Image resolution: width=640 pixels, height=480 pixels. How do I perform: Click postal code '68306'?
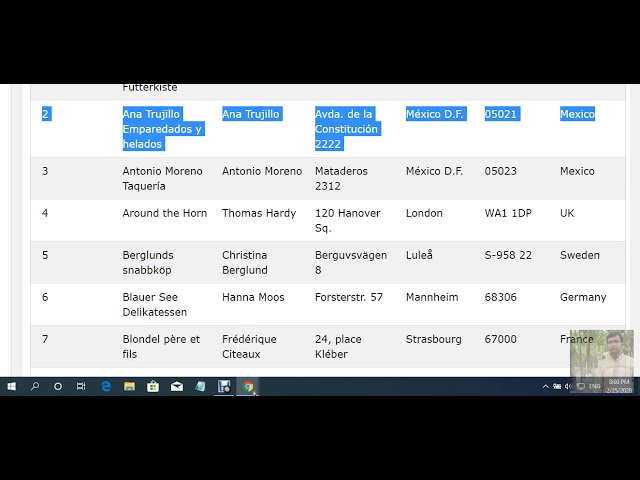tap(500, 297)
